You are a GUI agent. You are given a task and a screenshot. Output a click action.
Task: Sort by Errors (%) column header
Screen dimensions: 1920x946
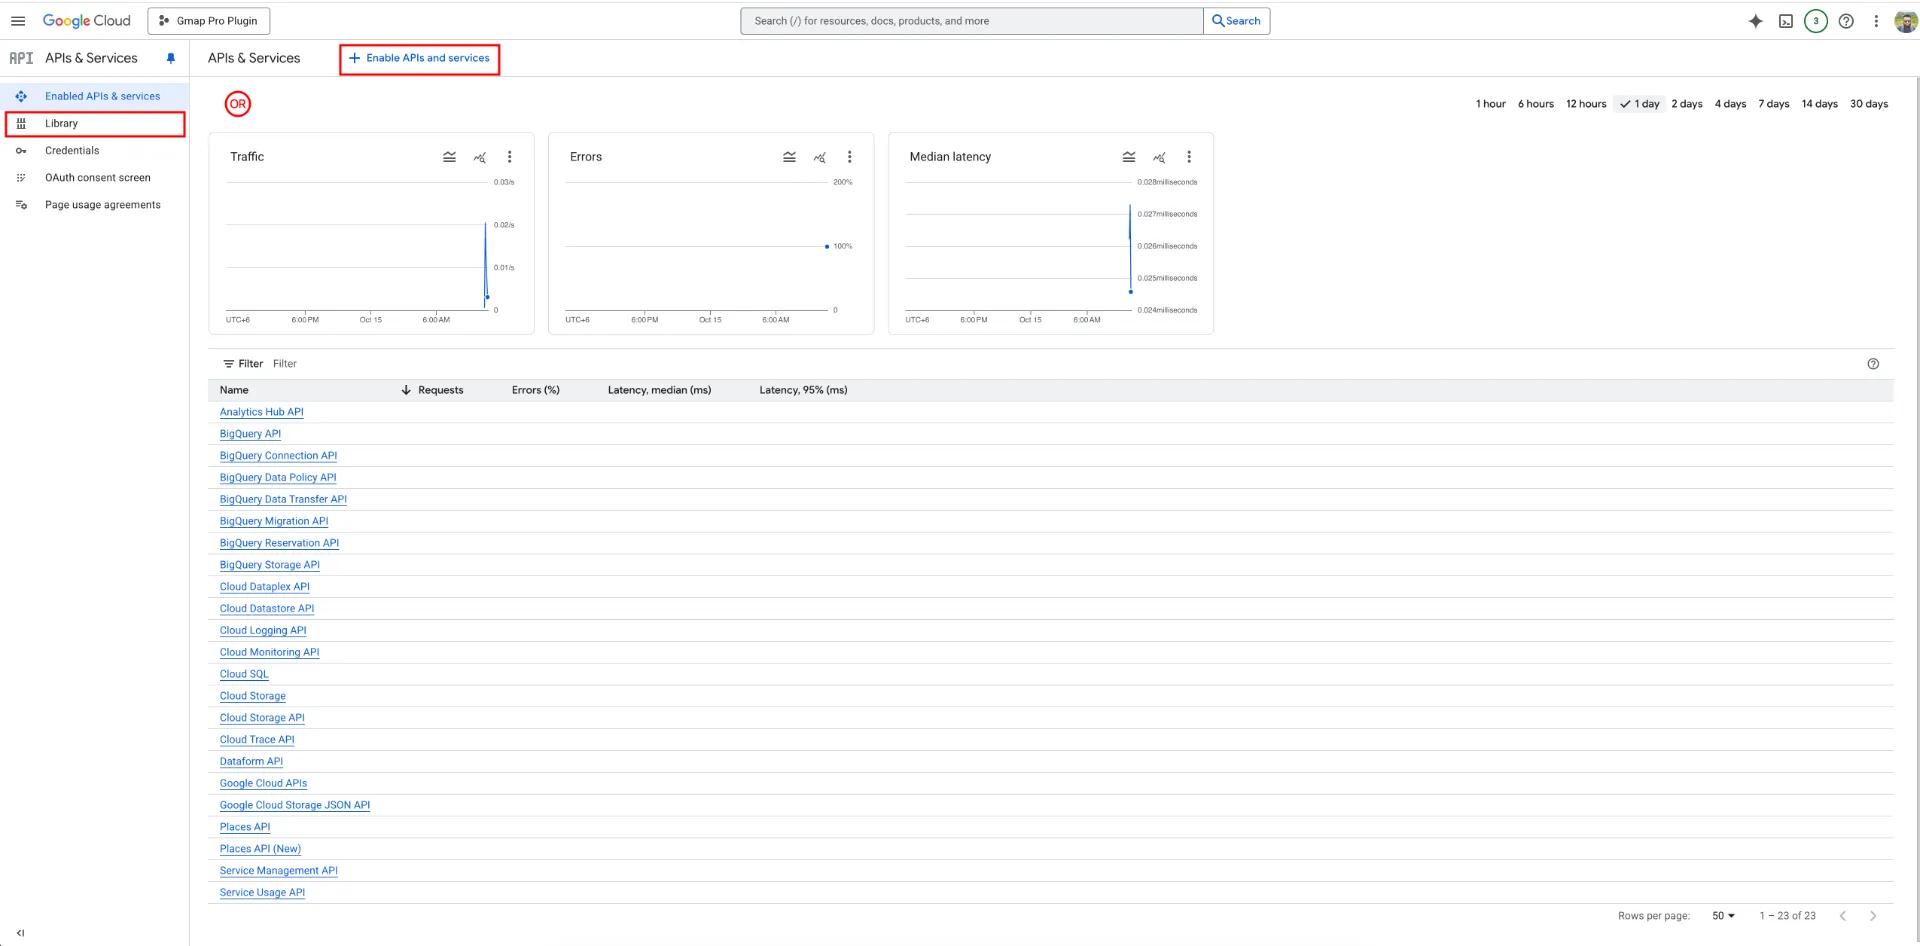tap(536, 390)
